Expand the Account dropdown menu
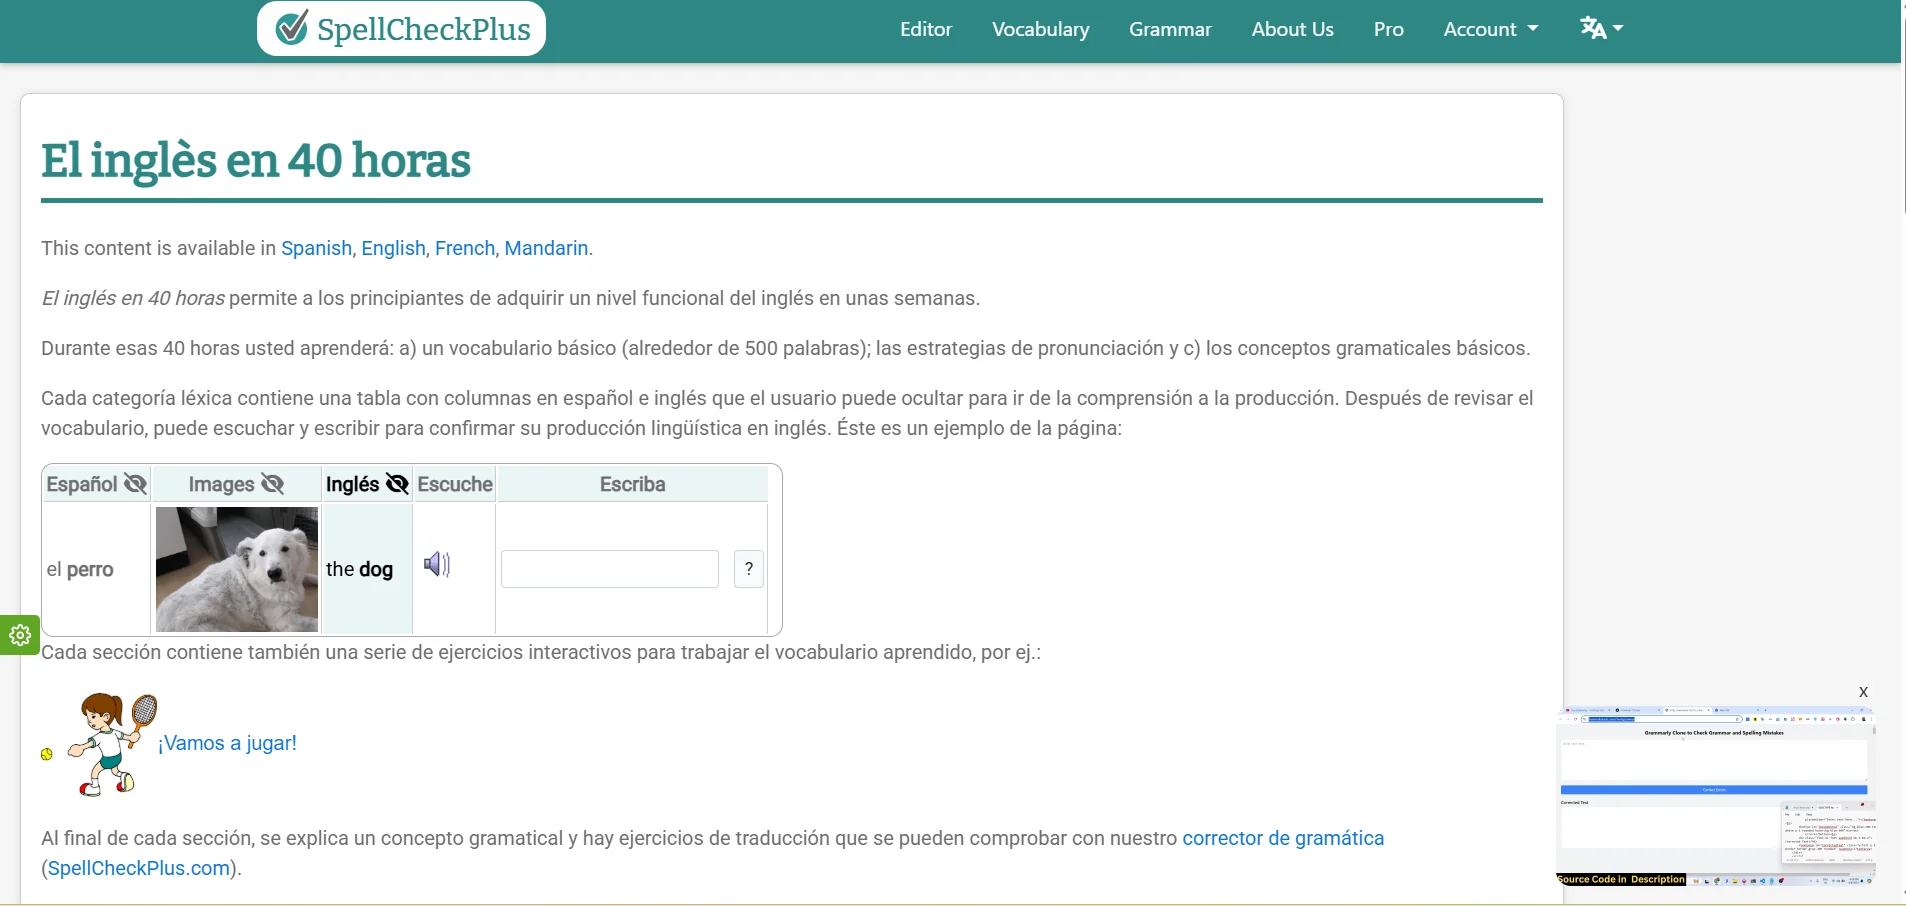Image resolution: width=1906 pixels, height=906 pixels. [x=1490, y=29]
